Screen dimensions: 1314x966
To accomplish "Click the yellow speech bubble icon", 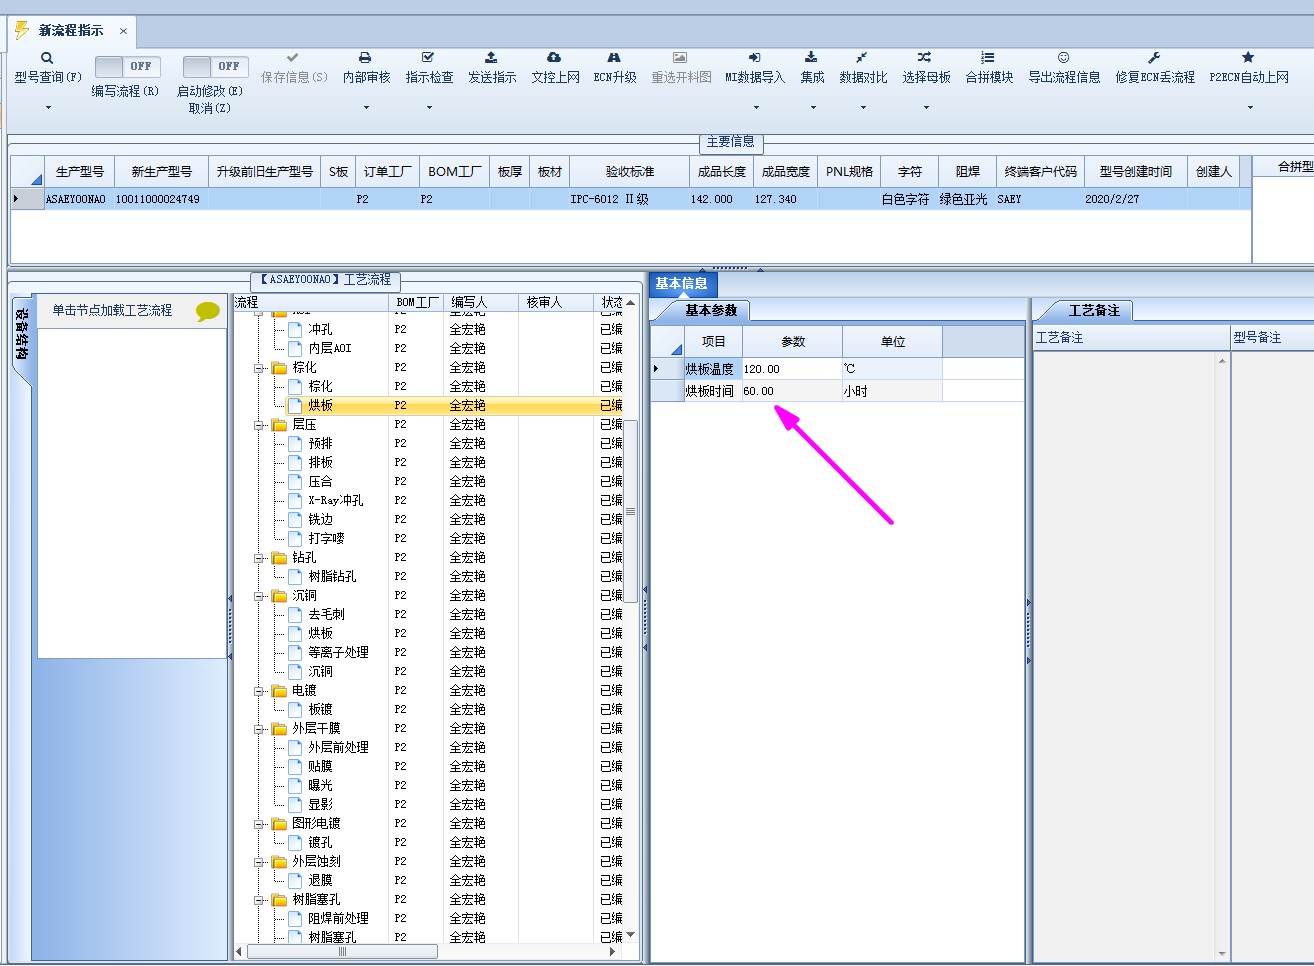I will (207, 312).
